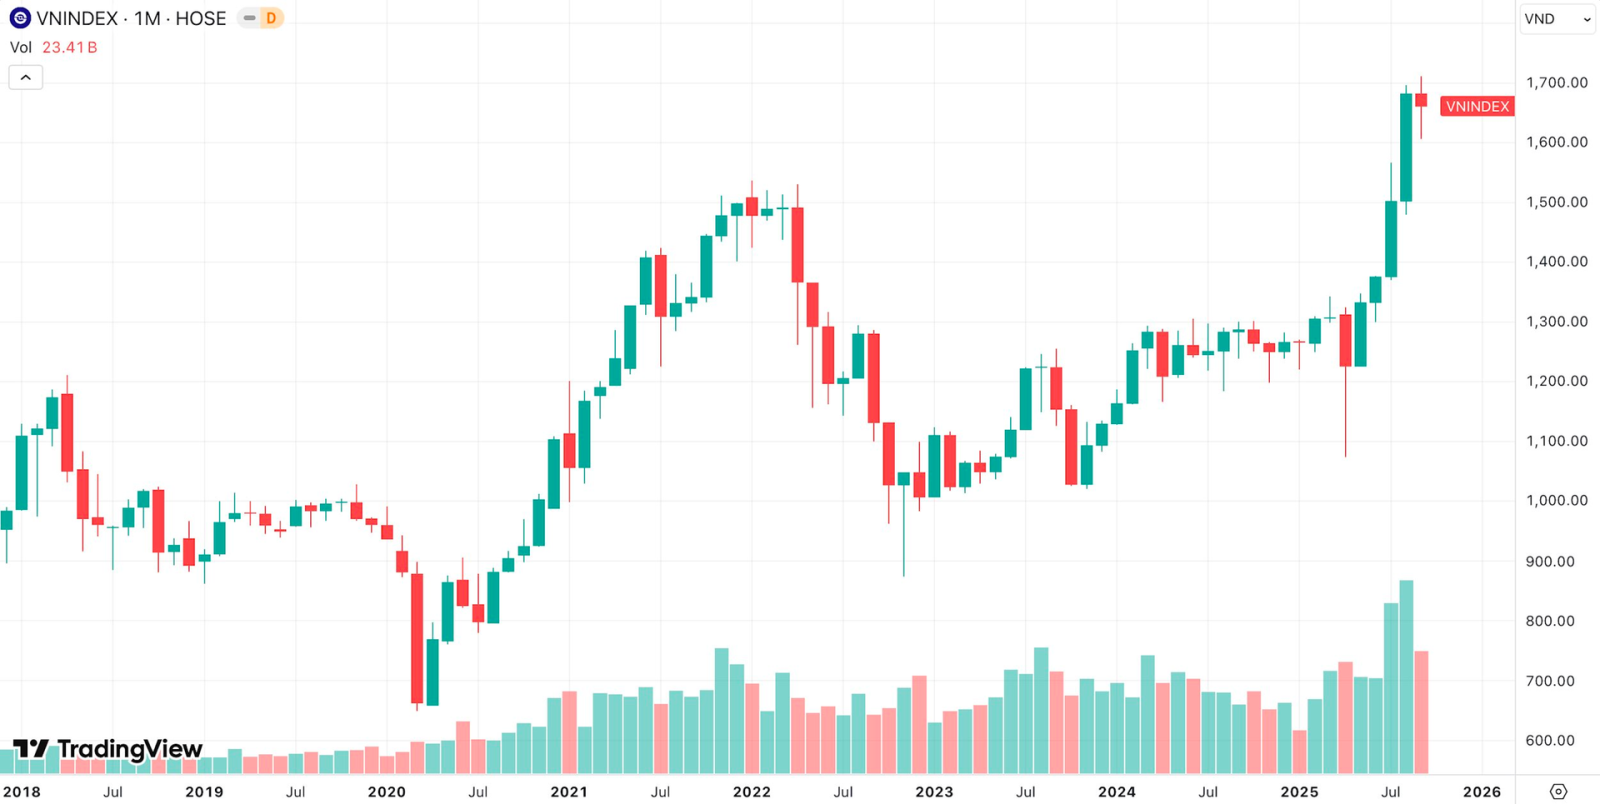Click the tallest green volume bar
1600x804 pixels.
coord(1406,676)
